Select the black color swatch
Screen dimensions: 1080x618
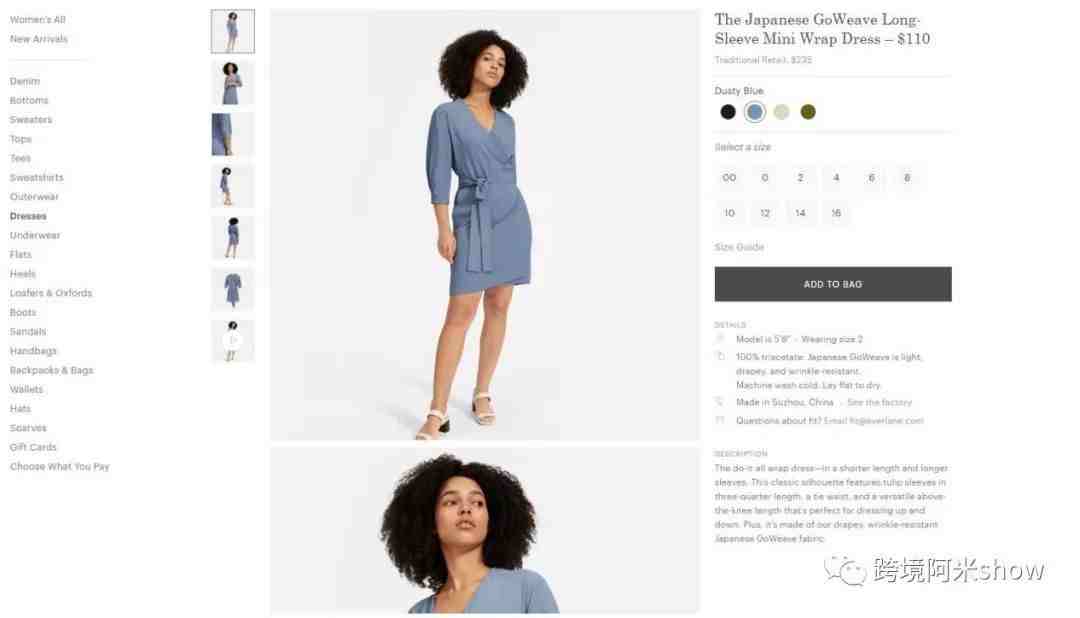point(727,112)
